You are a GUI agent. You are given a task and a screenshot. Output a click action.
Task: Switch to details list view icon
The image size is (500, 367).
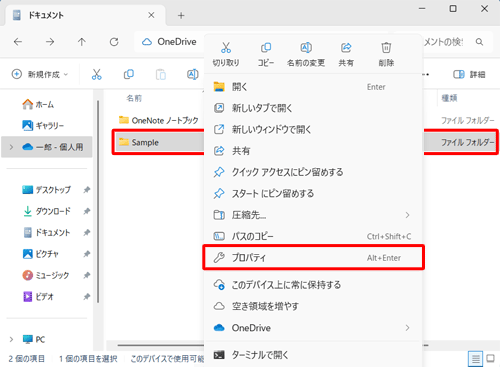pos(475,359)
